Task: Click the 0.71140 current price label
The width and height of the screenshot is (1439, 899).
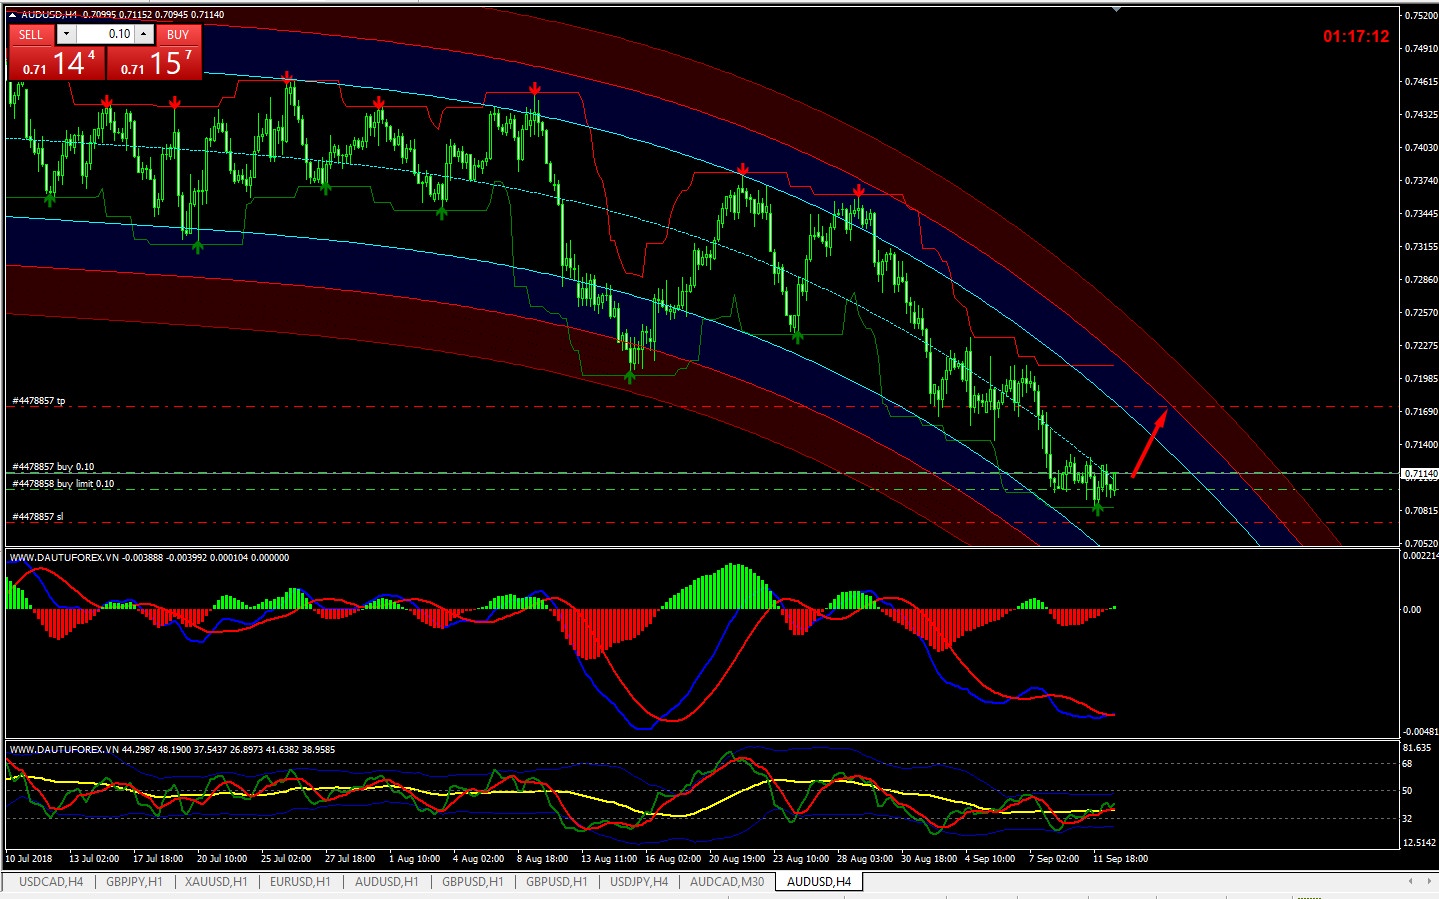Action: [1419, 474]
